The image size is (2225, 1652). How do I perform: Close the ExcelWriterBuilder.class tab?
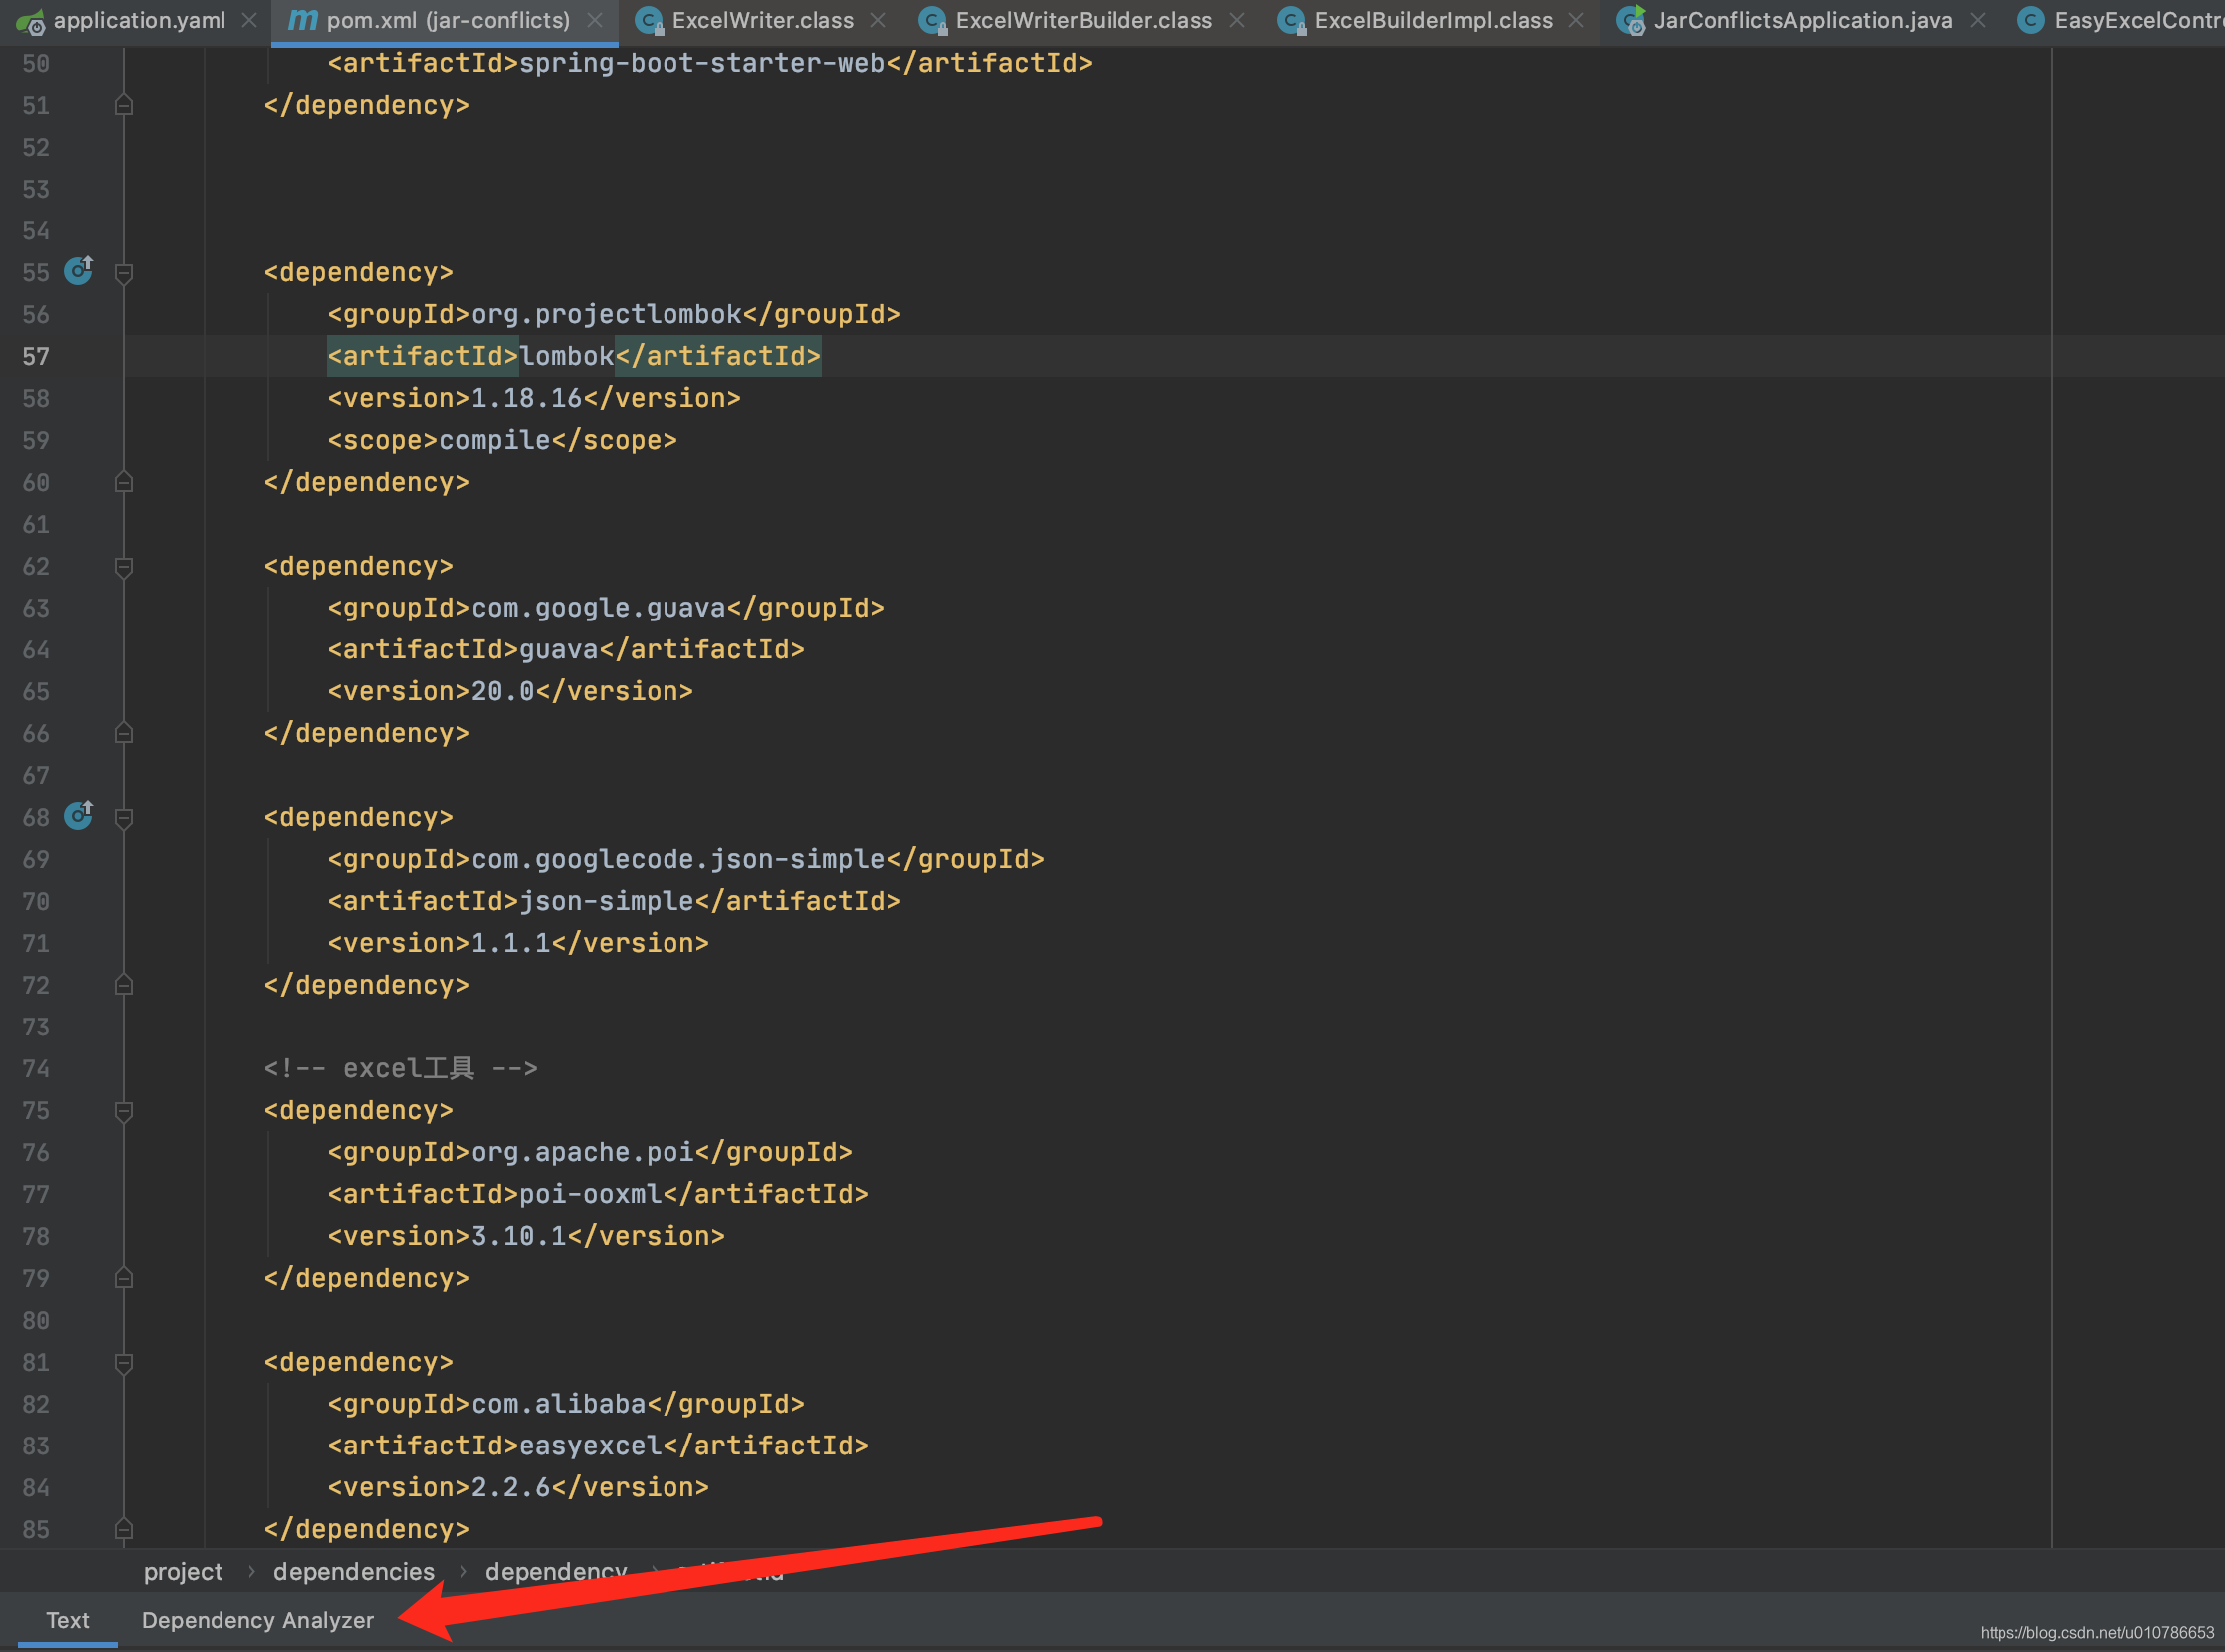coord(1237,20)
